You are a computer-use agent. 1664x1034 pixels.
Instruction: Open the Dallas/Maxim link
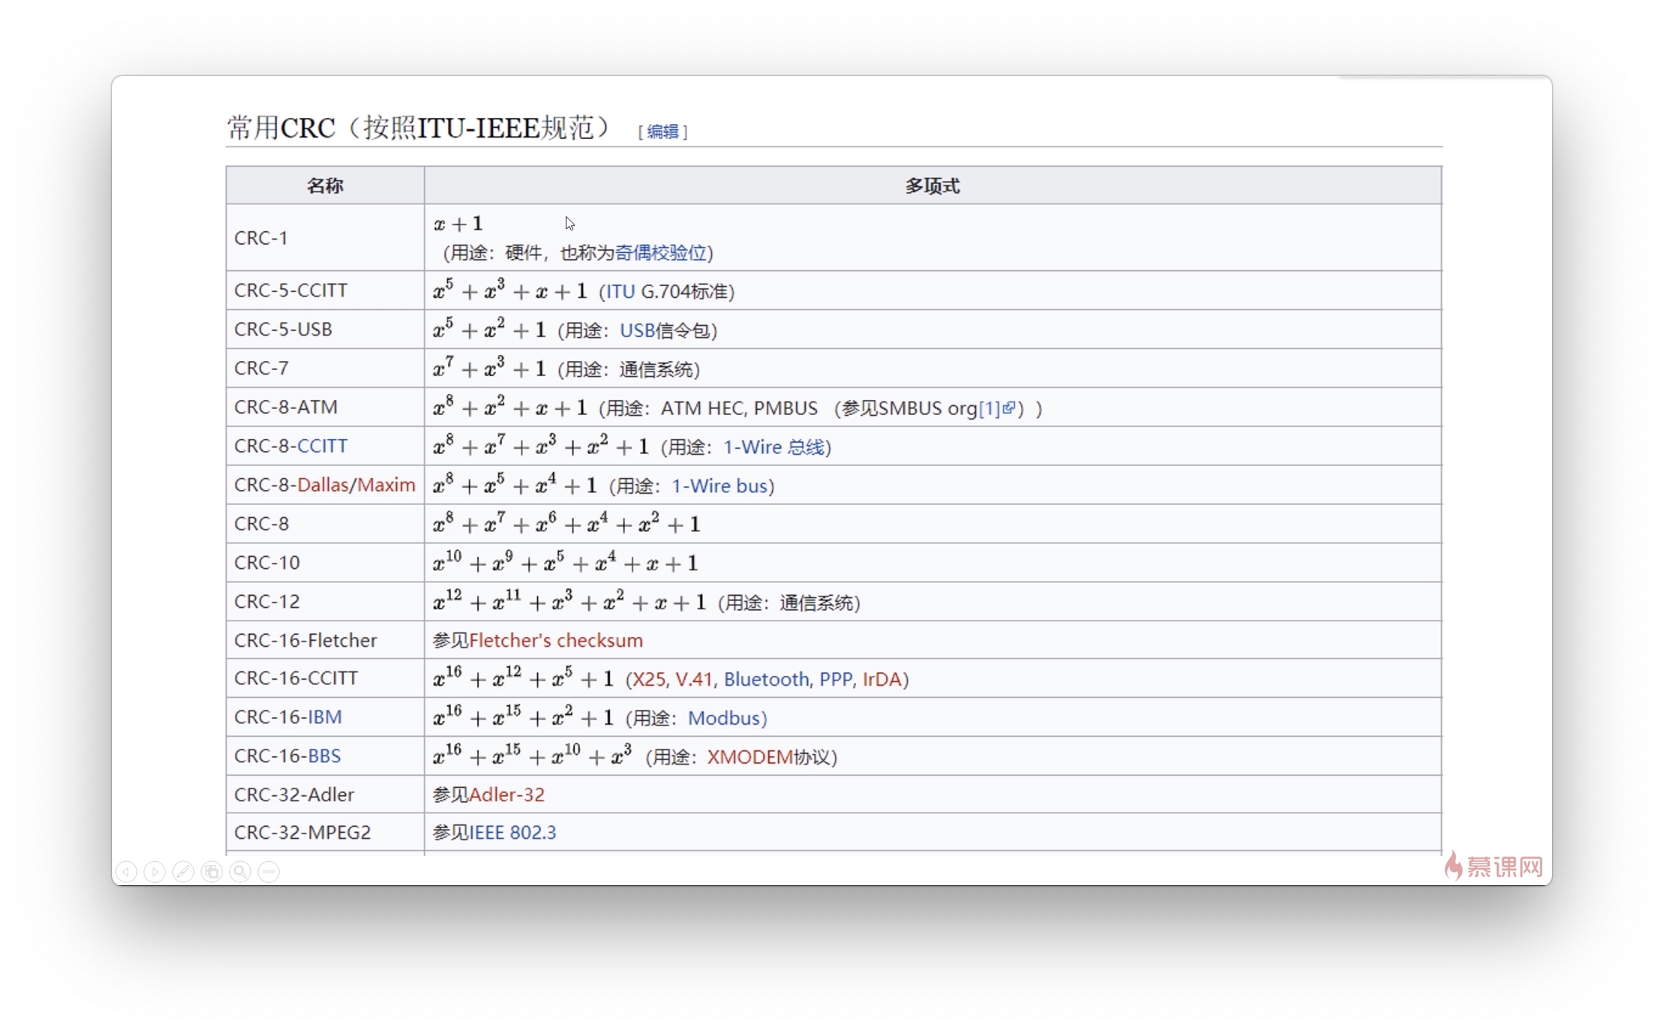coord(357,485)
